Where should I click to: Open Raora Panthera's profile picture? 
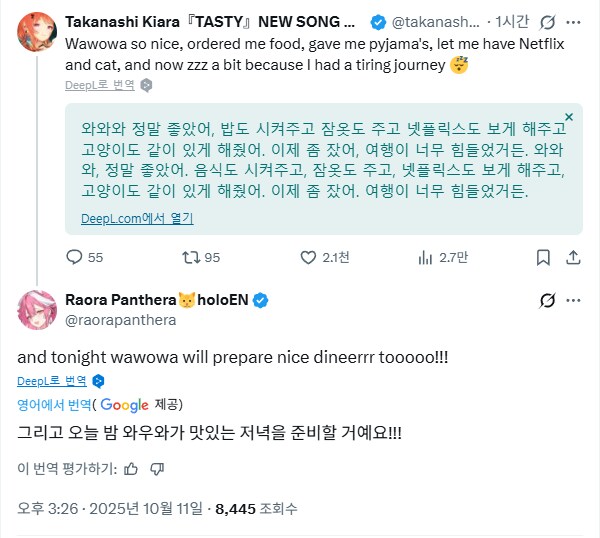click(x=36, y=310)
